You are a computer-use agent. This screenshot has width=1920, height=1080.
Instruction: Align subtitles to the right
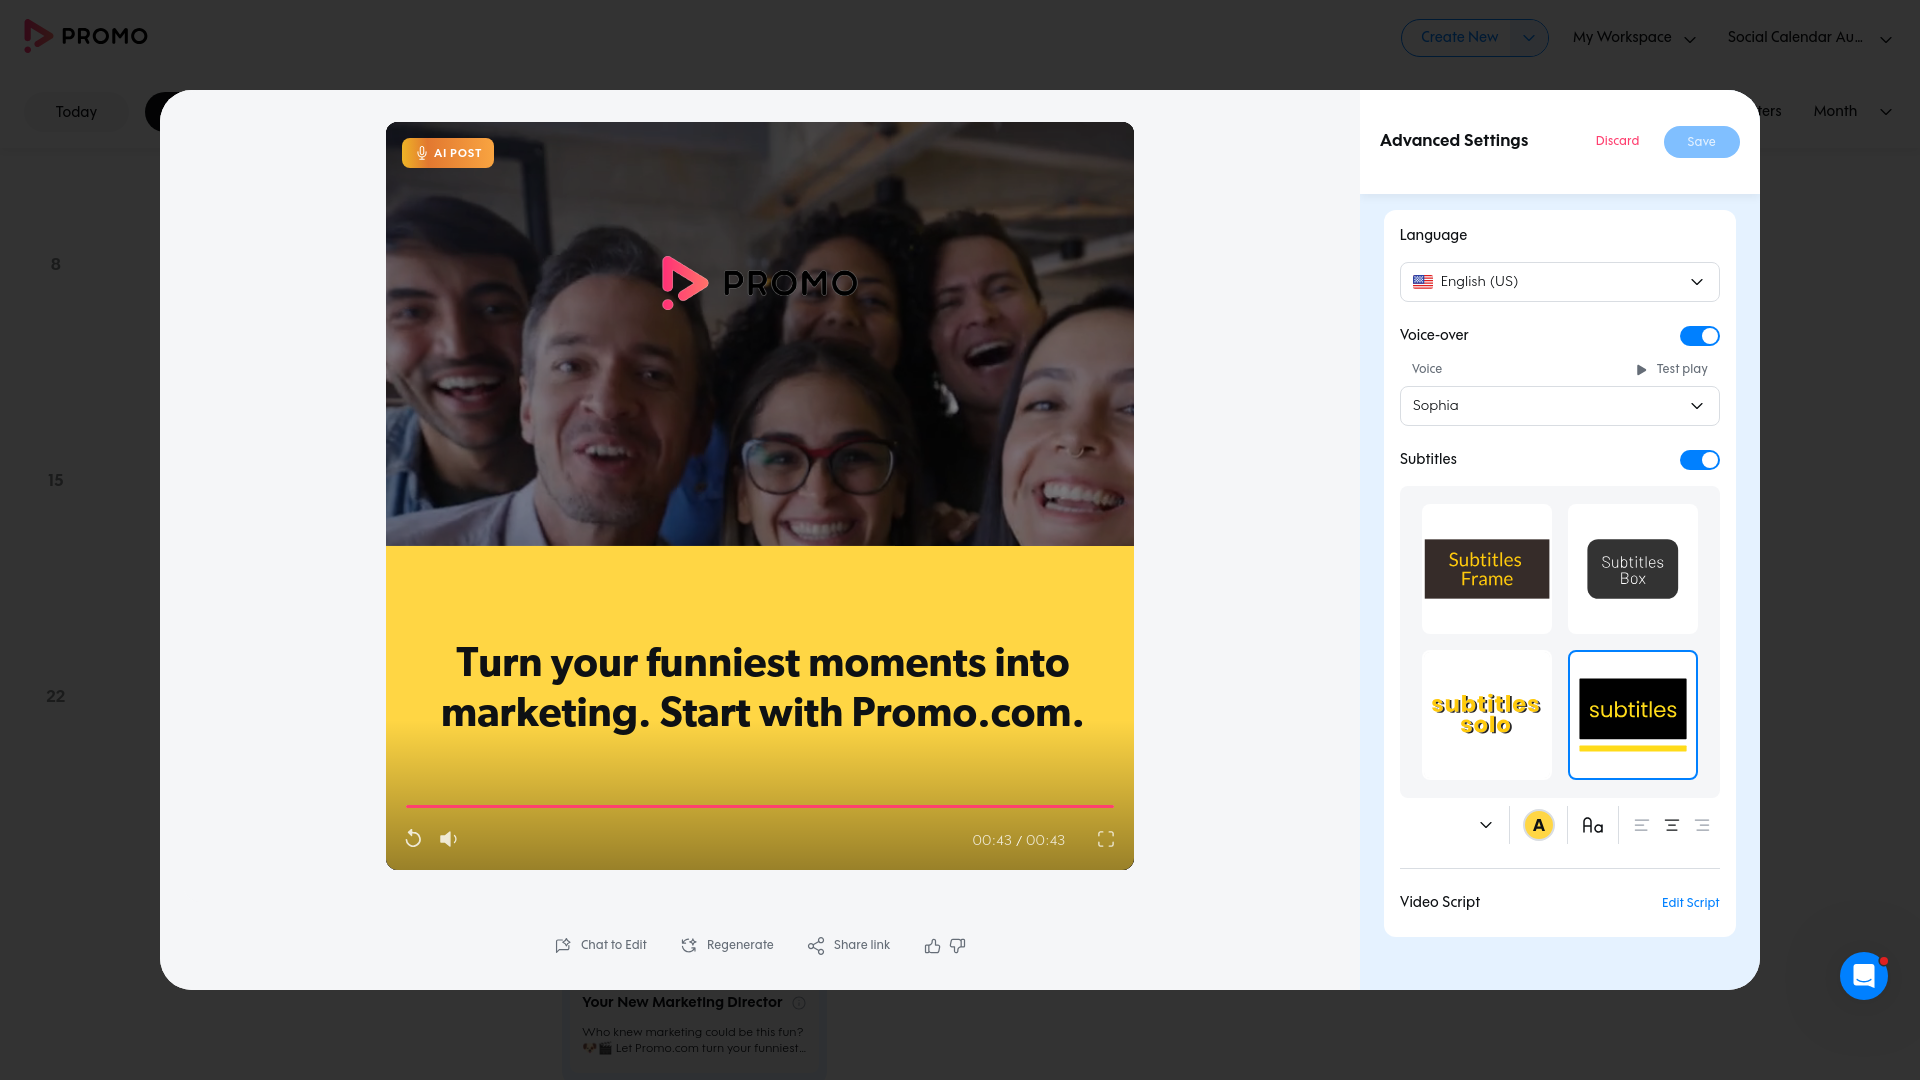pyautogui.click(x=1702, y=825)
